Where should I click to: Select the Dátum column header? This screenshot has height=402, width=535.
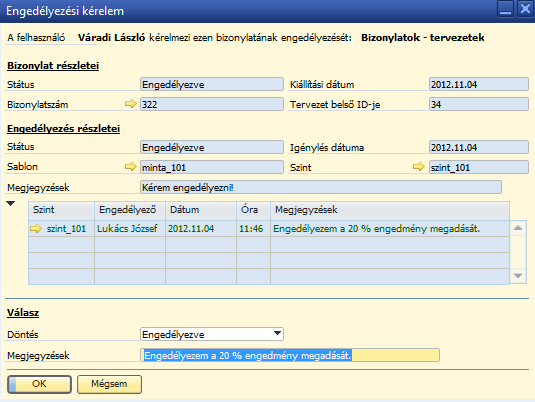click(x=201, y=210)
